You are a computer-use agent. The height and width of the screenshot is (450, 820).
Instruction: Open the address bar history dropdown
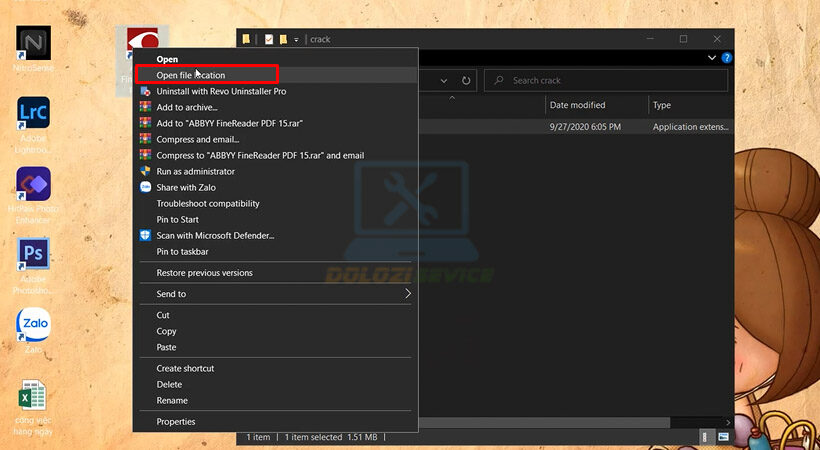[443, 80]
